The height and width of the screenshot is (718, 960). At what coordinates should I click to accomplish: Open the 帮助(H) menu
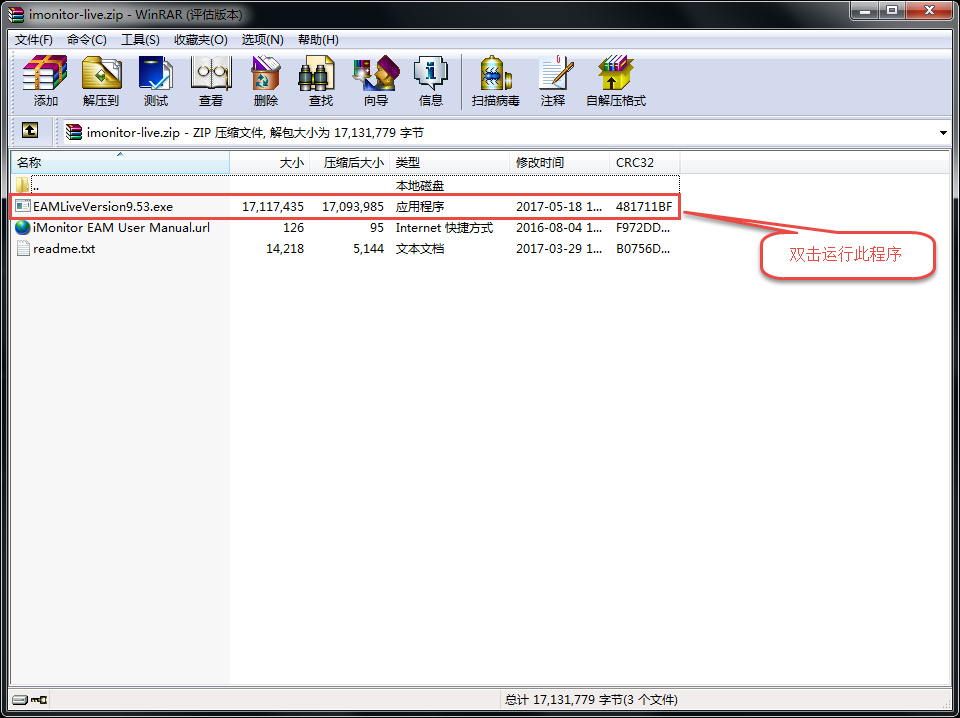318,40
